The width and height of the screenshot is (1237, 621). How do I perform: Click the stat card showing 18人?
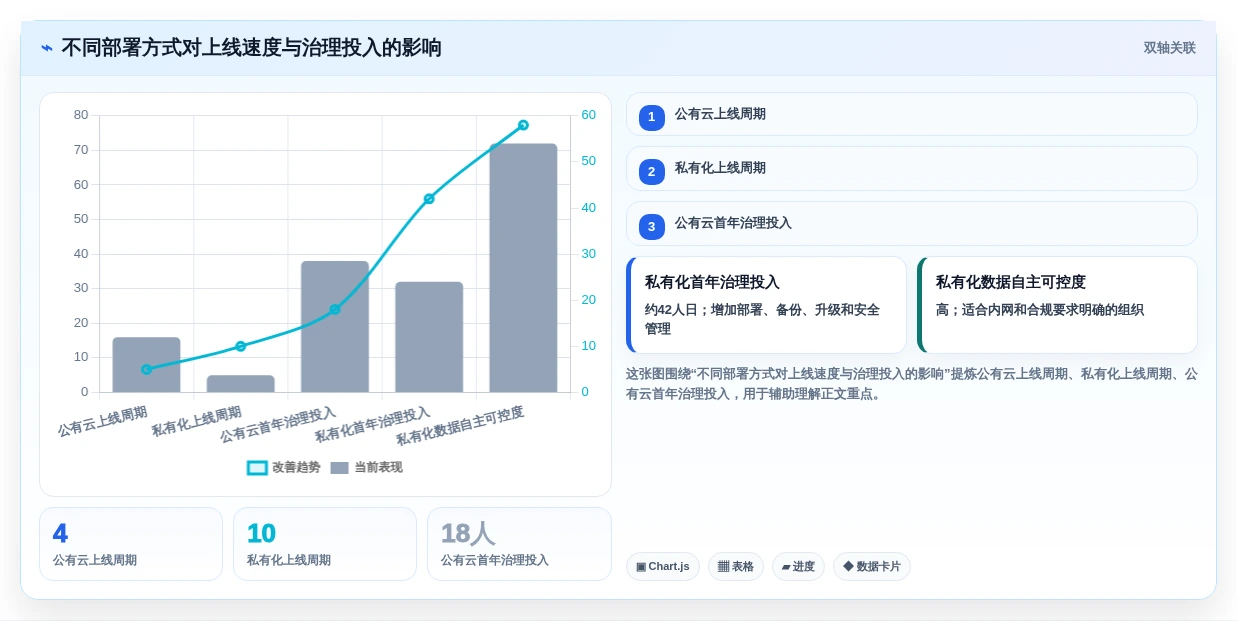[519, 544]
